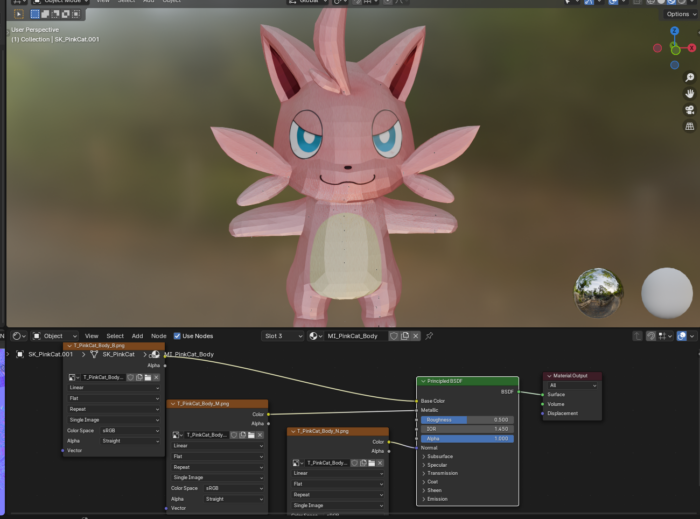Open image folder icon in T_PinkCat_Body_N.png node
The width and height of the screenshot is (700, 519).
pyautogui.click(x=371, y=463)
